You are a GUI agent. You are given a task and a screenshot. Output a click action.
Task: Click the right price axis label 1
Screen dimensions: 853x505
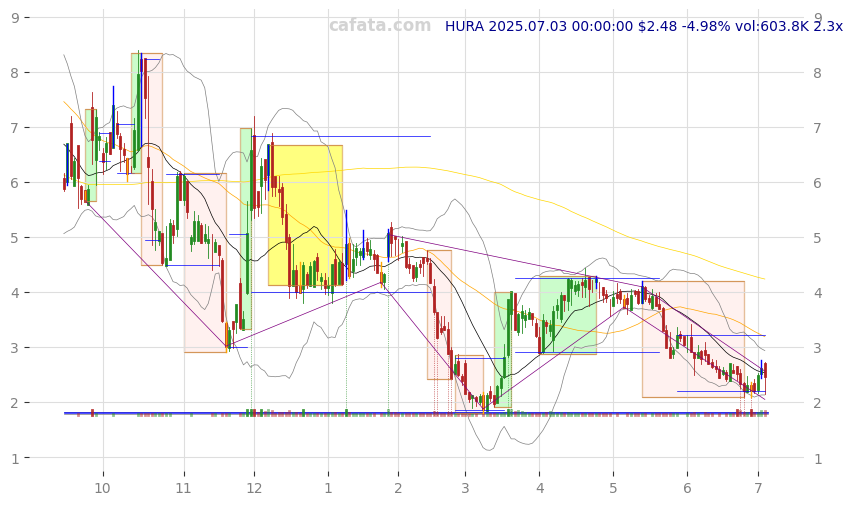tap(817, 459)
